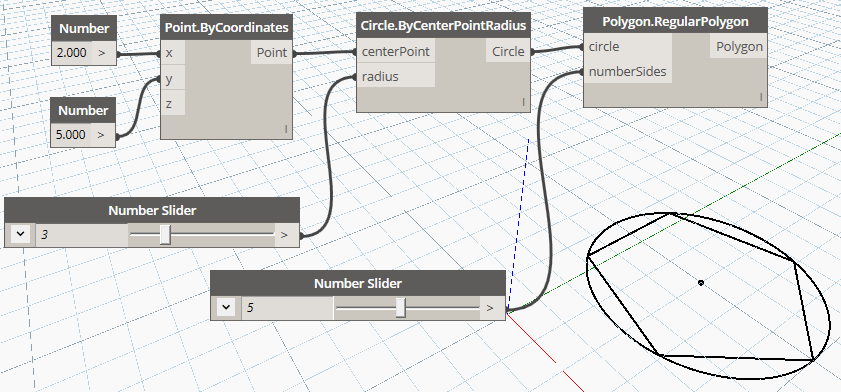Screen dimensions: 841x392
Task: Select the Circle.ByCenterPointRadius node header
Action: point(443,25)
